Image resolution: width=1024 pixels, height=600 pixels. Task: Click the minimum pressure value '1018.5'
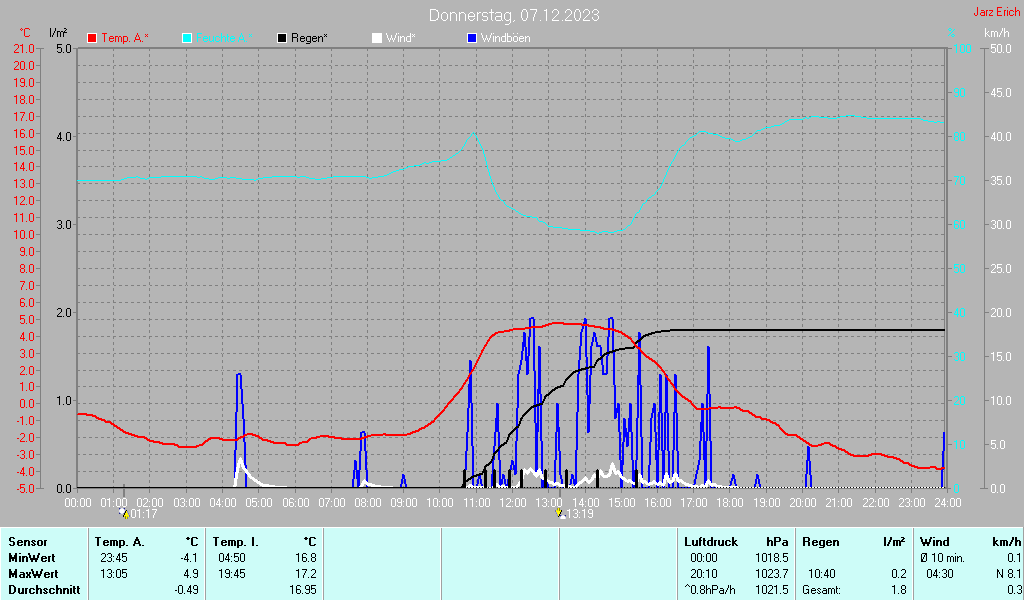pos(771,558)
